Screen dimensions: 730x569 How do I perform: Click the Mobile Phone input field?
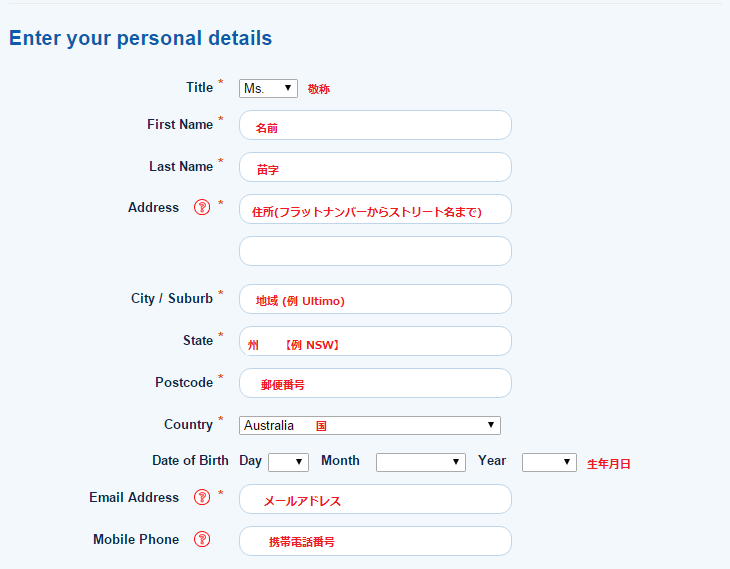click(x=375, y=541)
